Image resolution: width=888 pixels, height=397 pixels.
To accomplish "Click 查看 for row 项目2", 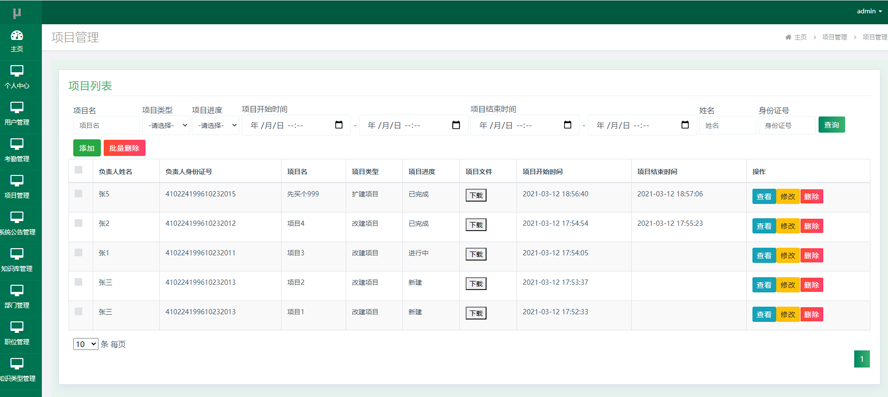I will coord(764,285).
